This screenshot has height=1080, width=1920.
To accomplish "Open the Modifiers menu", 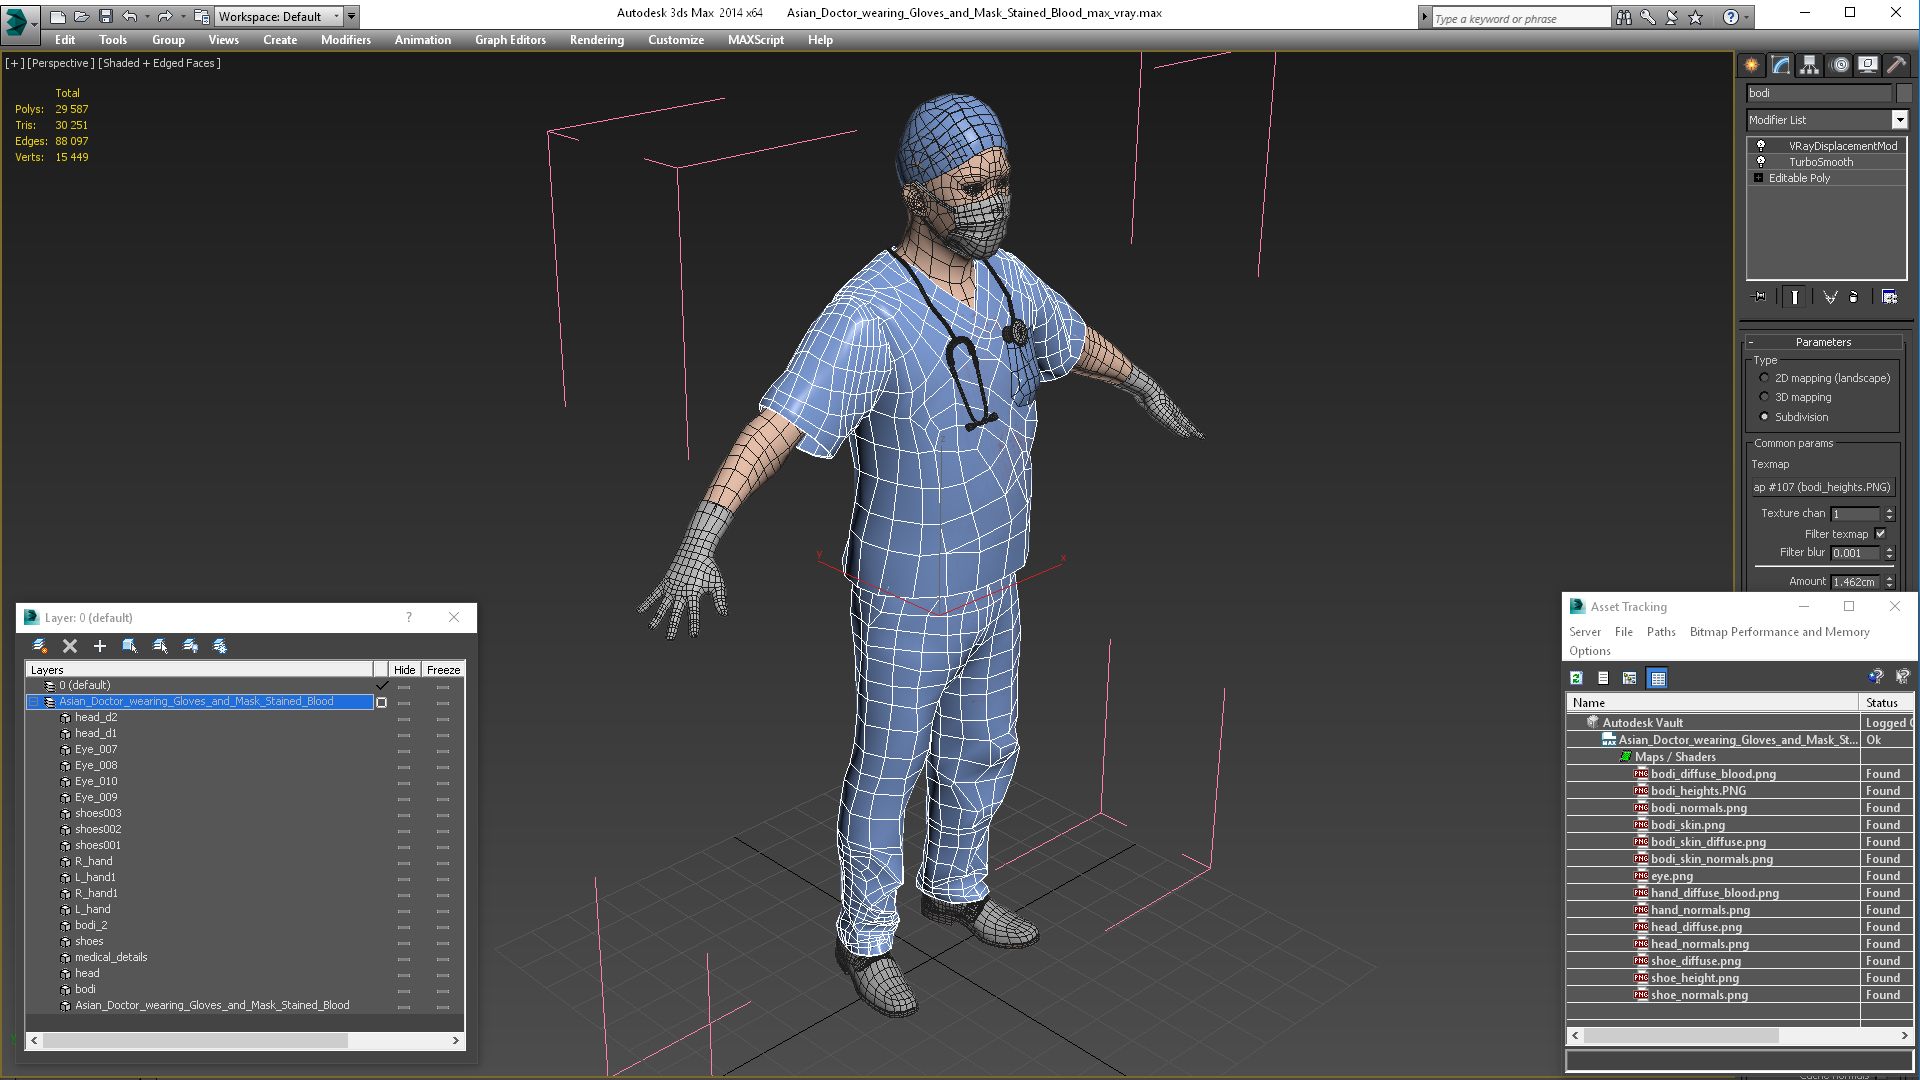I will point(345,40).
